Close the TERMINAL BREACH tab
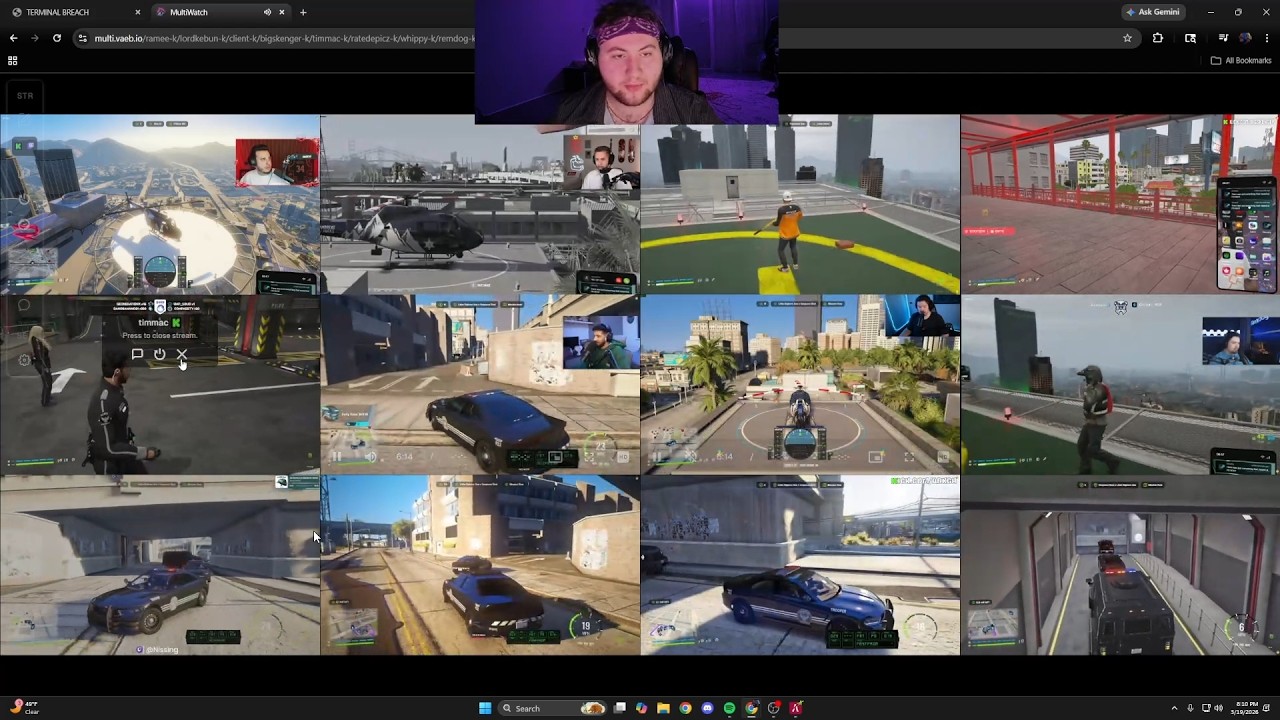This screenshot has height=720, width=1280. pyautogui.click(x=137, y=12)
